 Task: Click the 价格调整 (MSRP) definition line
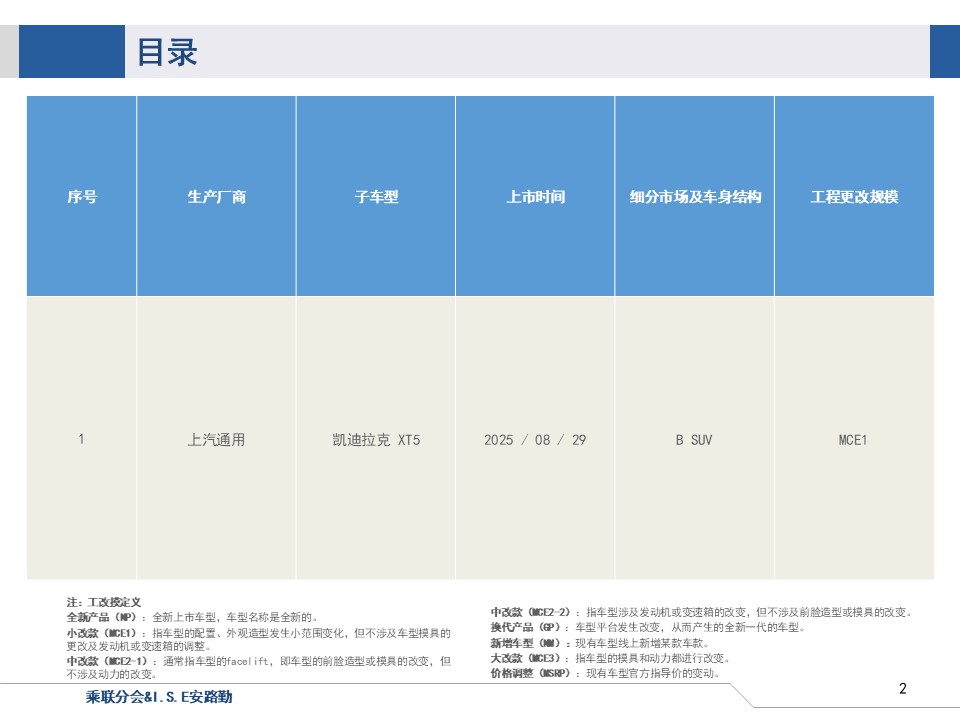coord(606,673)
